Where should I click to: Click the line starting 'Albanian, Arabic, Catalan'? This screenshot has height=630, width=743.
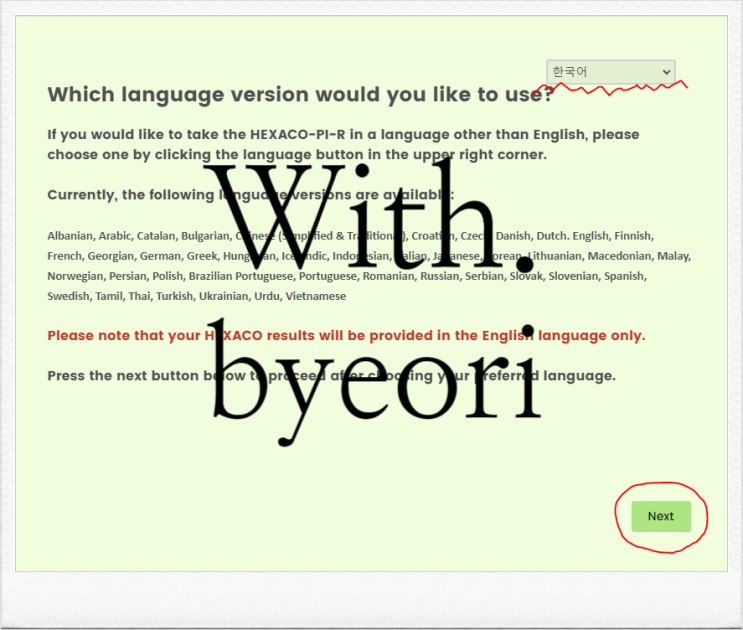(x=351, y=236)
